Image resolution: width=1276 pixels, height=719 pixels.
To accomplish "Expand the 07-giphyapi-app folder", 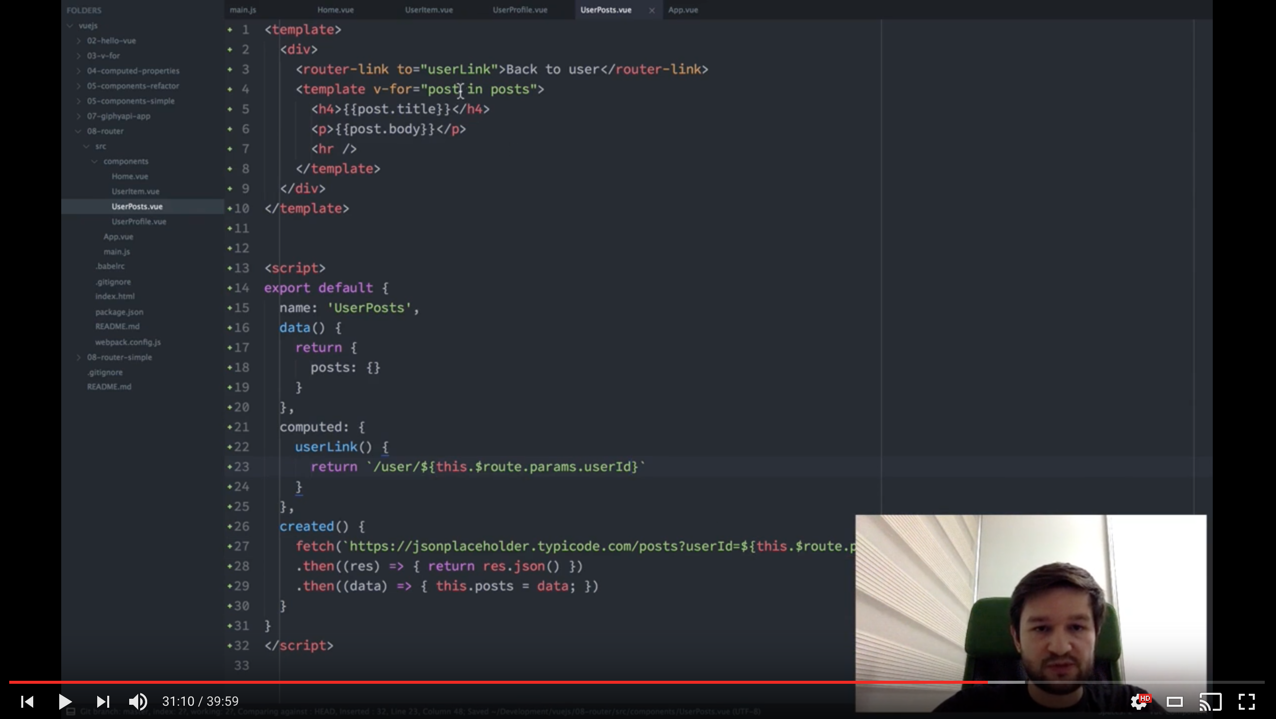I will [118, 115].
